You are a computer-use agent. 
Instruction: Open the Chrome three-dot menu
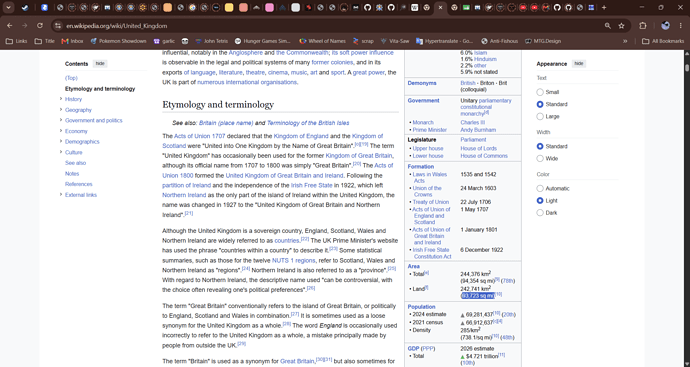point(680,26)
